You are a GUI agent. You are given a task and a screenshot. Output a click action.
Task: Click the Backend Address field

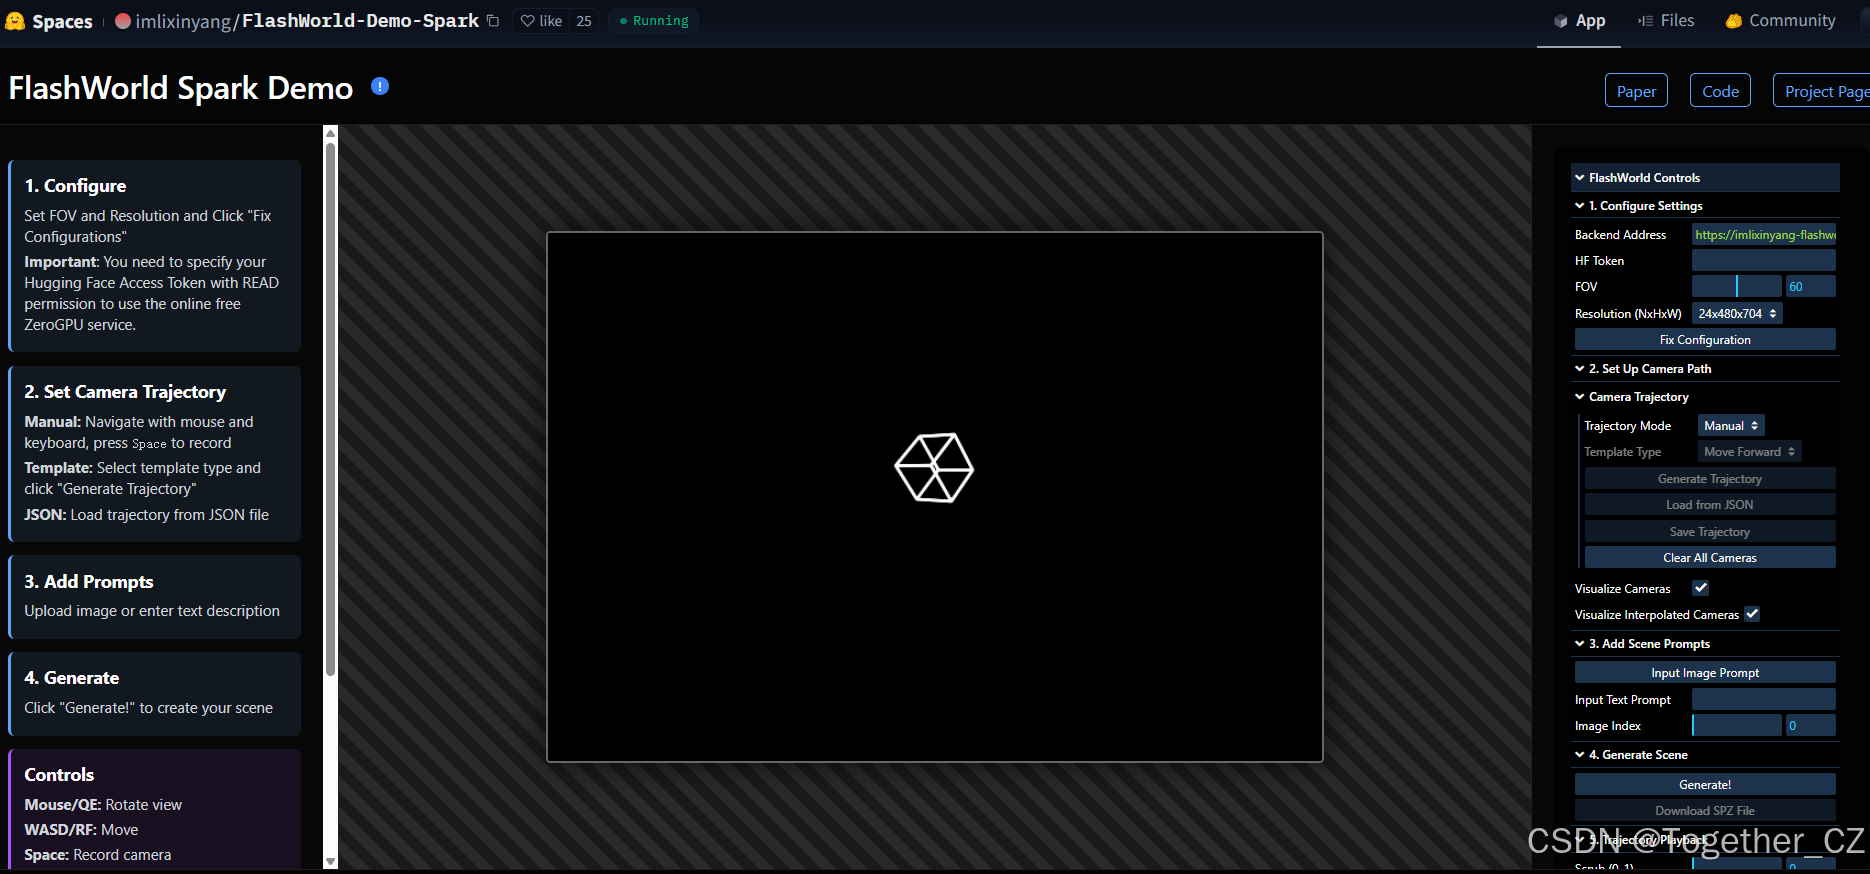click(x=1764, y=234)
